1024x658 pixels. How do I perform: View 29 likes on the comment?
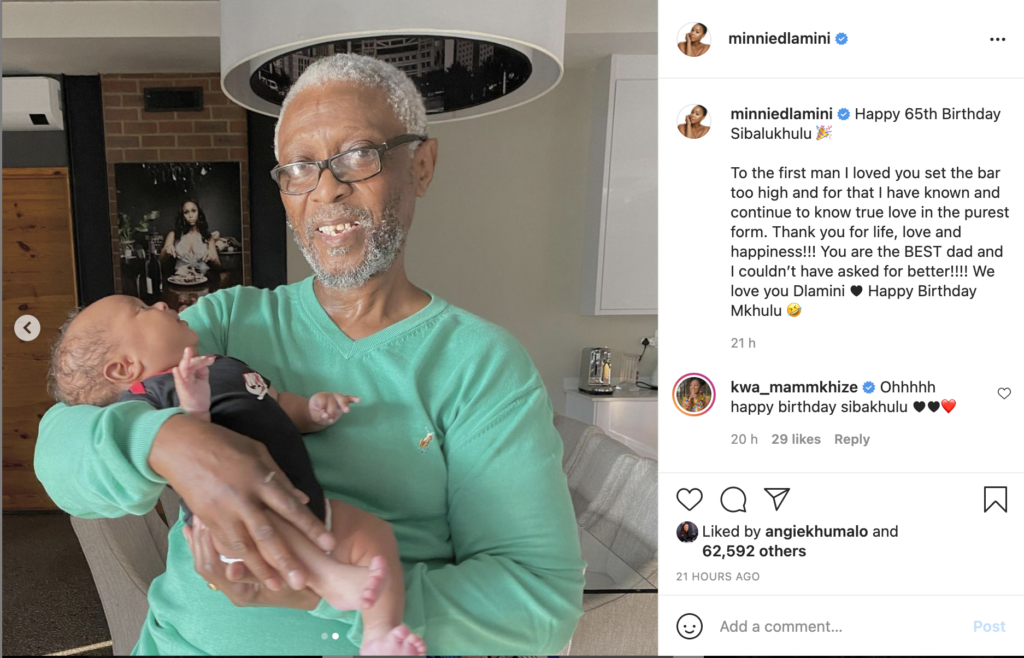795,439
